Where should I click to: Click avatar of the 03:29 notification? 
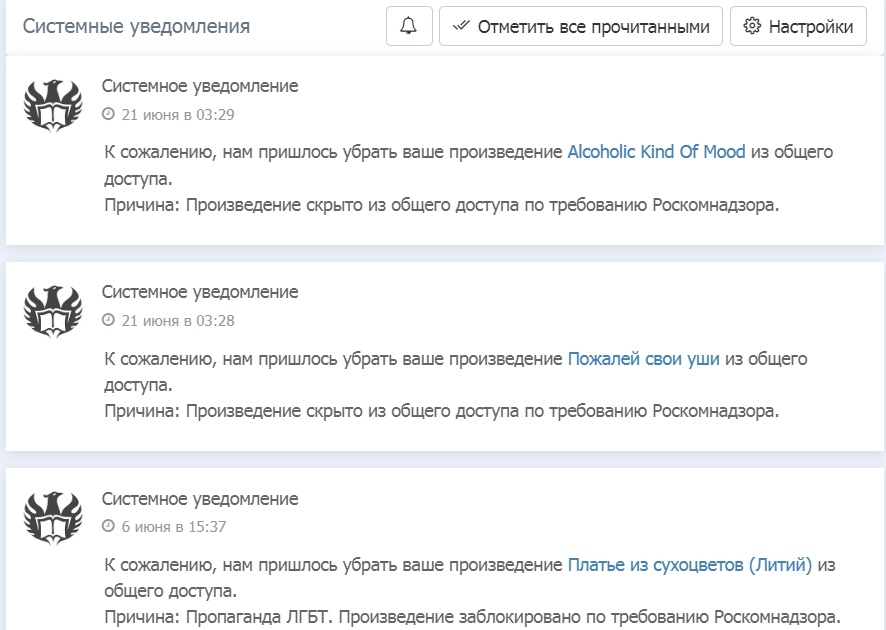tap(52, 106)
